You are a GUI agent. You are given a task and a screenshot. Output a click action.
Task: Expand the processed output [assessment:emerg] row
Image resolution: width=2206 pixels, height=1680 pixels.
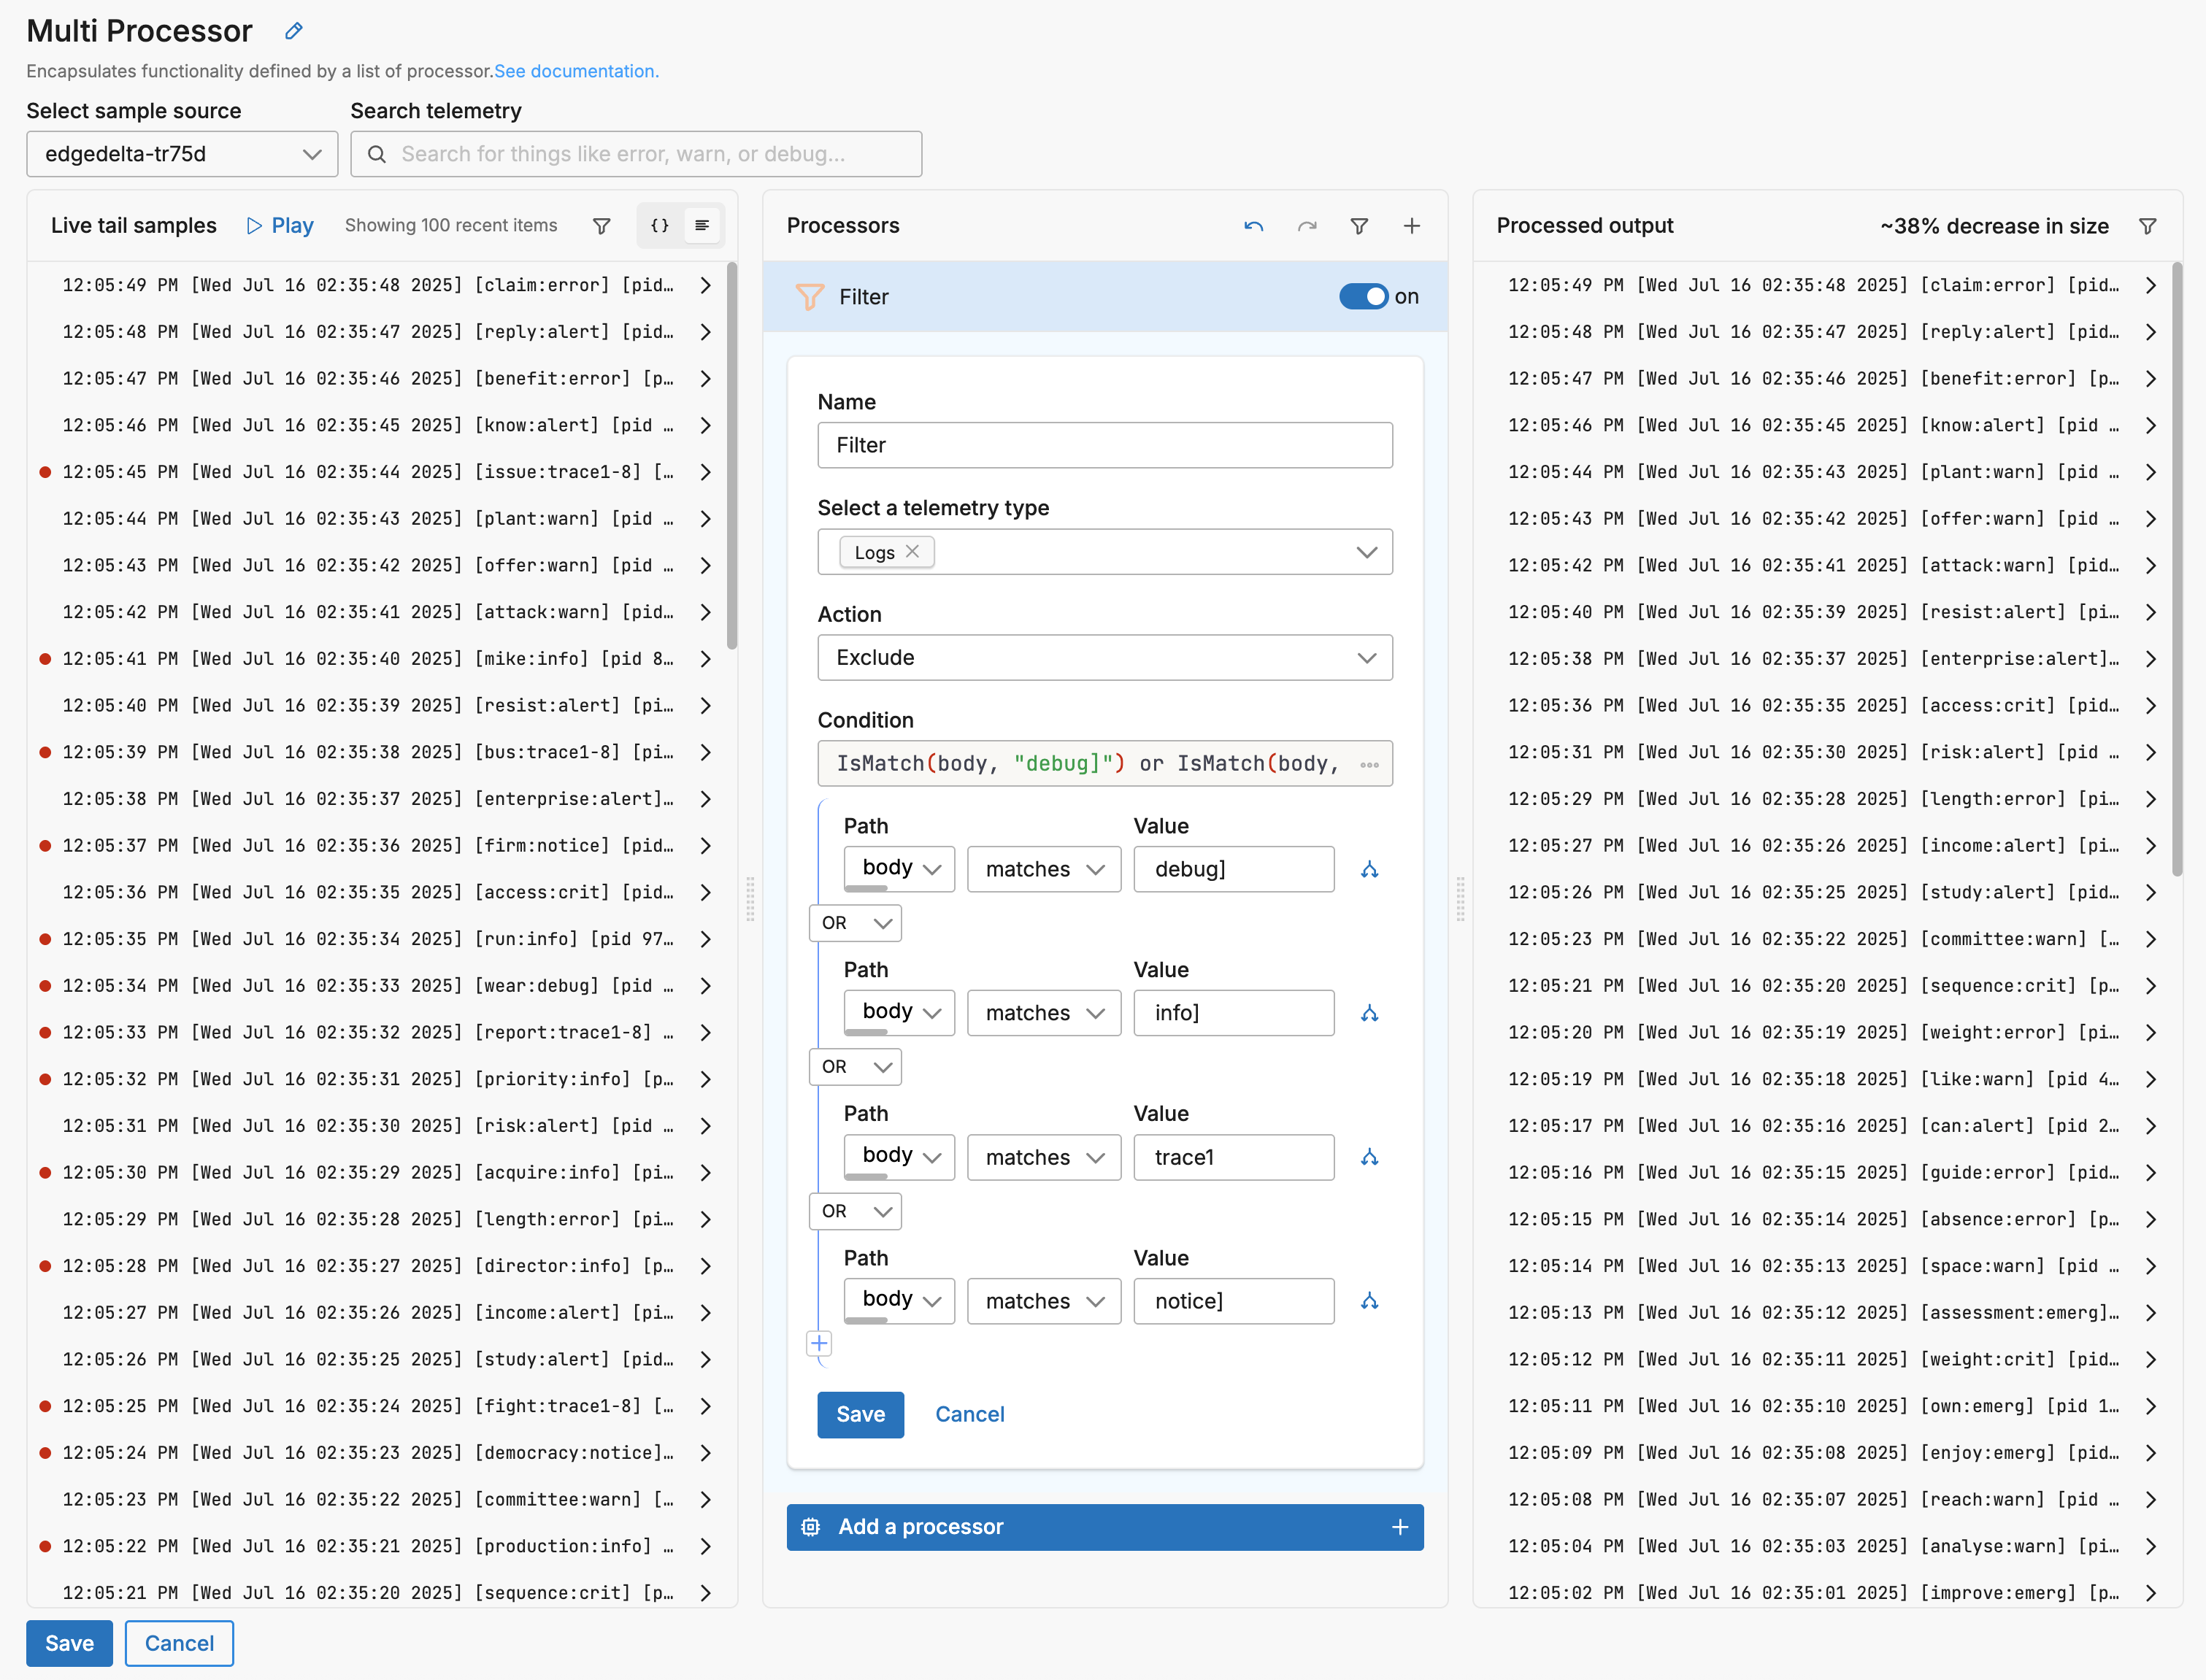pyautogui.click(x=2150, y=1313)
